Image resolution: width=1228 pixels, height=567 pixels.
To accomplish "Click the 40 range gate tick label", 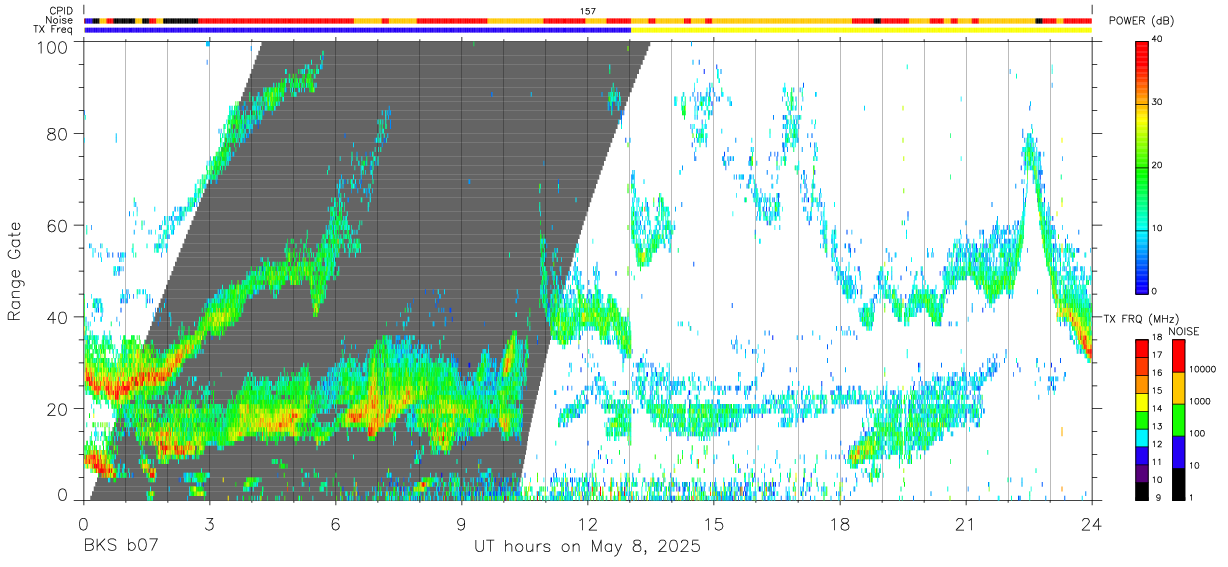I will click(59, 317).
